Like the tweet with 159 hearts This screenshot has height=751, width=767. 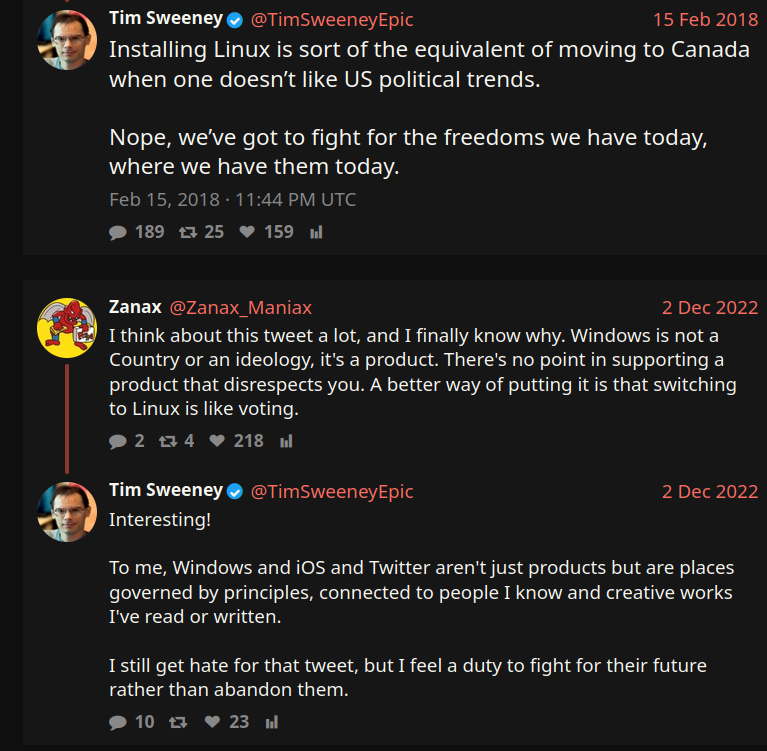click(247, 232)
